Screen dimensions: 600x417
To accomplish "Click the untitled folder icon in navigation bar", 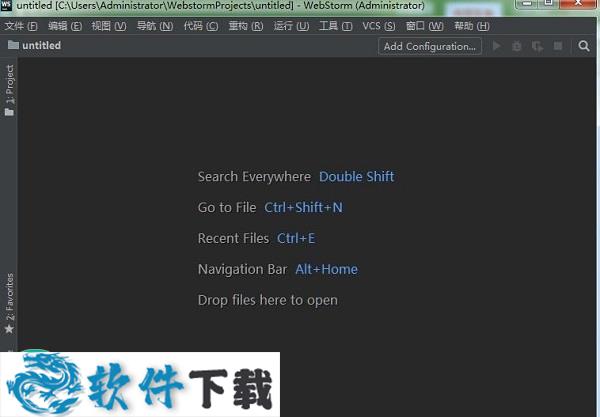I will (13, 45).
